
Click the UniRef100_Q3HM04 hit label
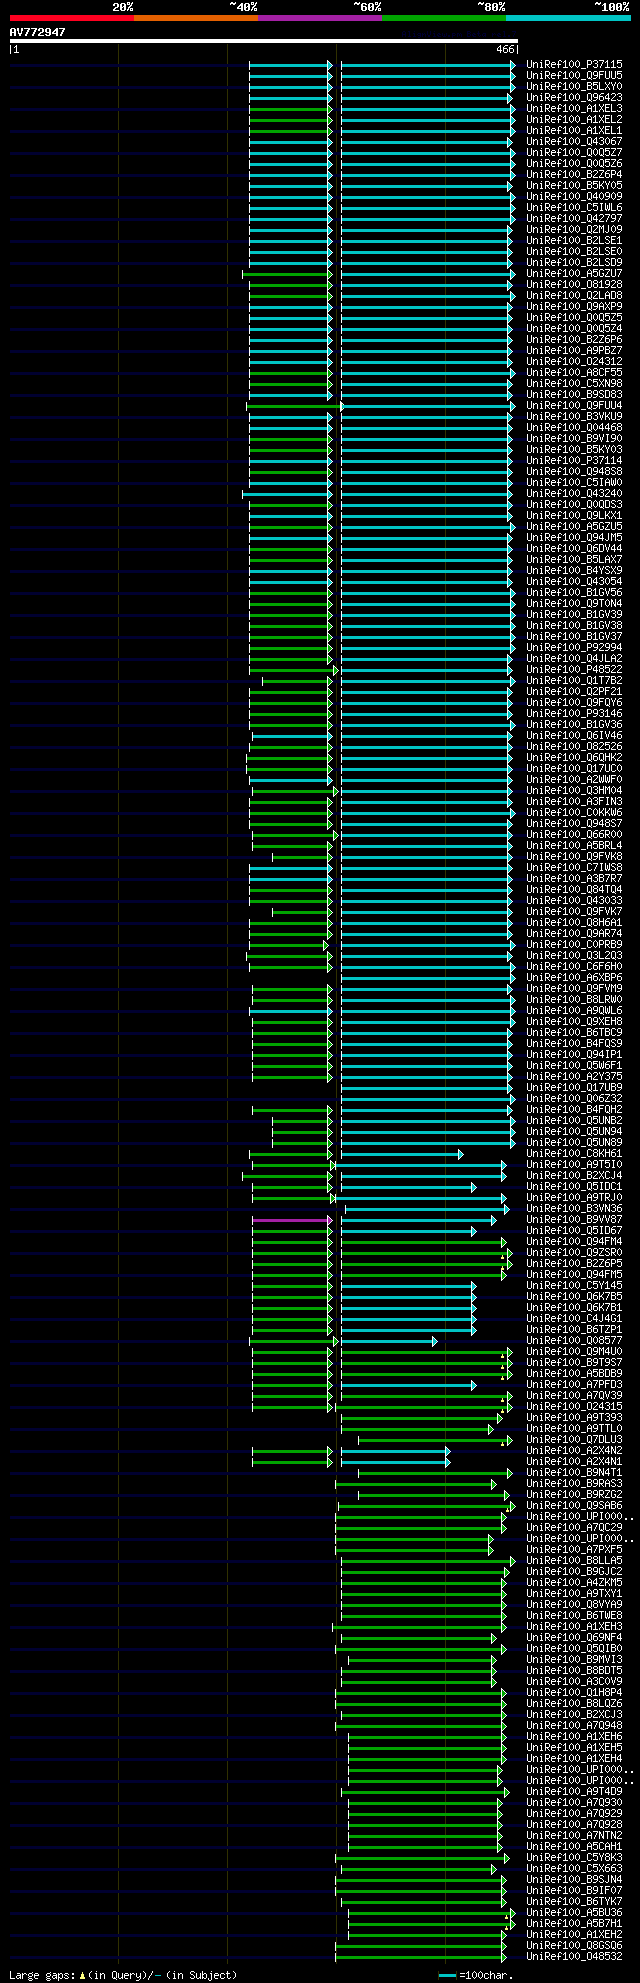click(x=574, y=791)
